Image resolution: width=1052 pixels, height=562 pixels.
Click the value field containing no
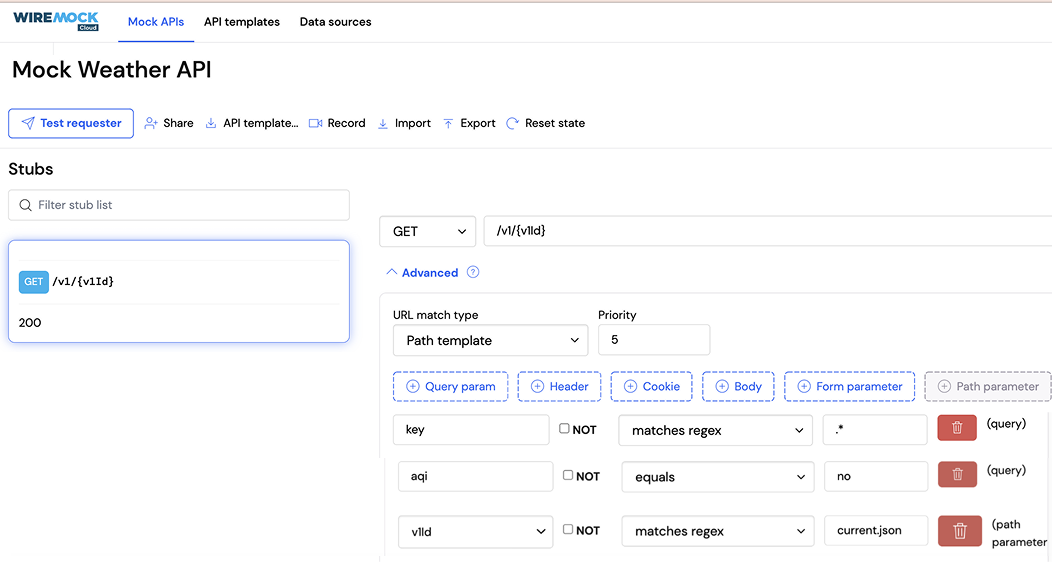tap(876, 477)
